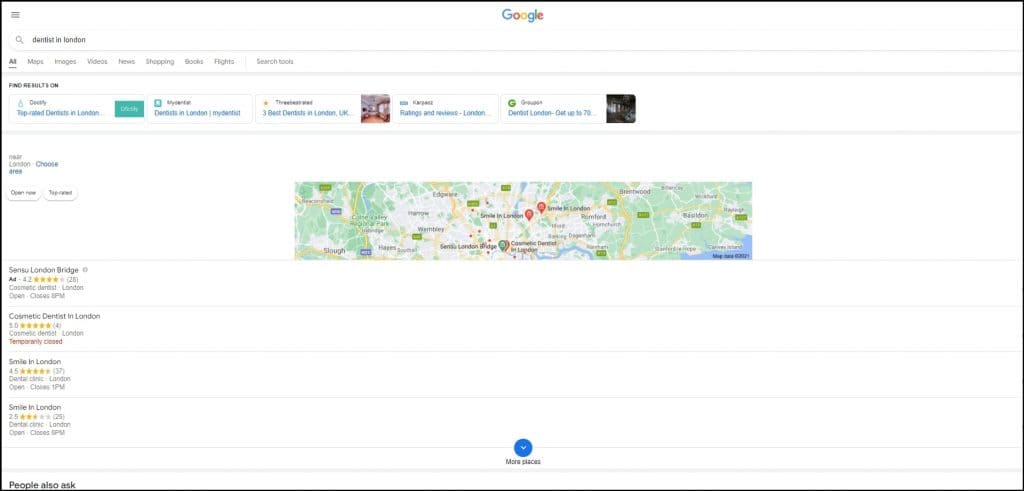This screenshot has height=491, width=1024.
Task: Click the green Doctify logo badge
Action: tap(129, 108)
